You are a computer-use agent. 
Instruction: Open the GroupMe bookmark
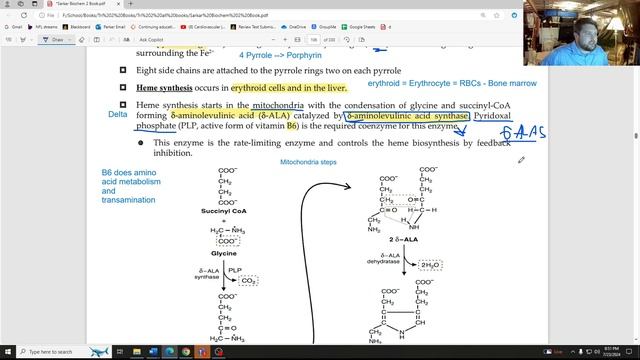pyautogui.click(x=324, y=27)
